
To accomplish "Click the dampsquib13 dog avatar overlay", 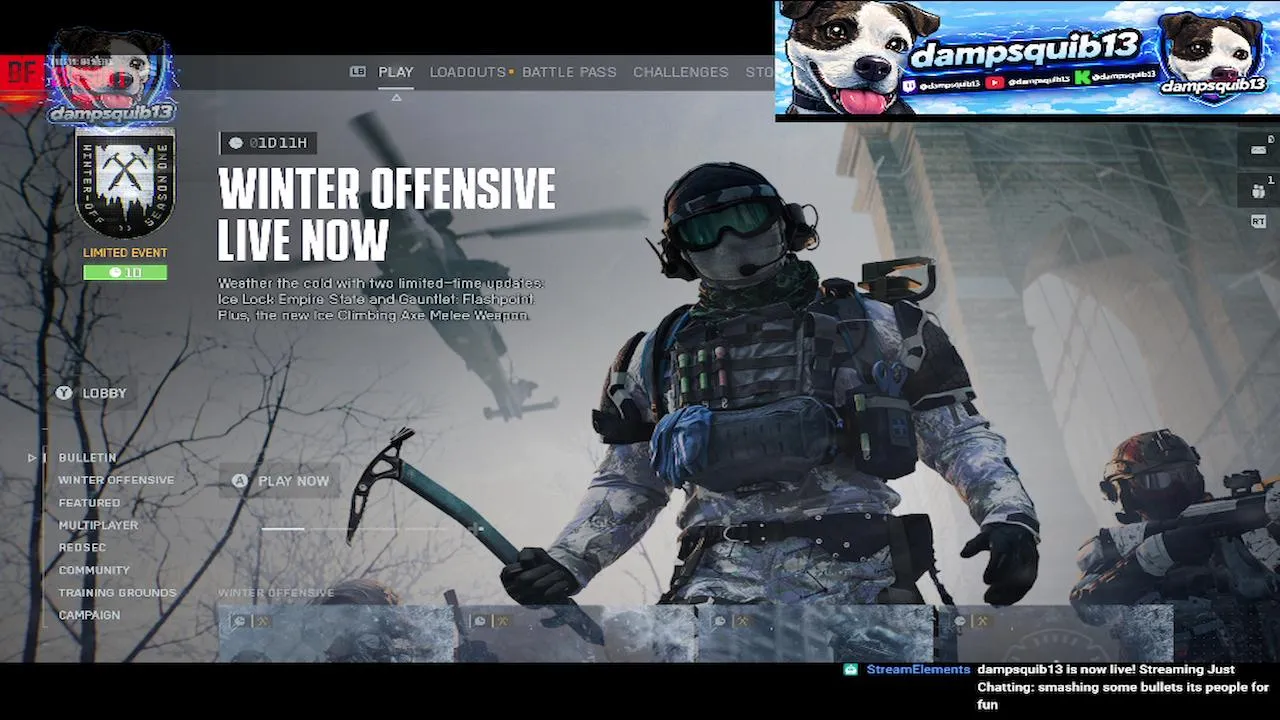I will [112, 77].
